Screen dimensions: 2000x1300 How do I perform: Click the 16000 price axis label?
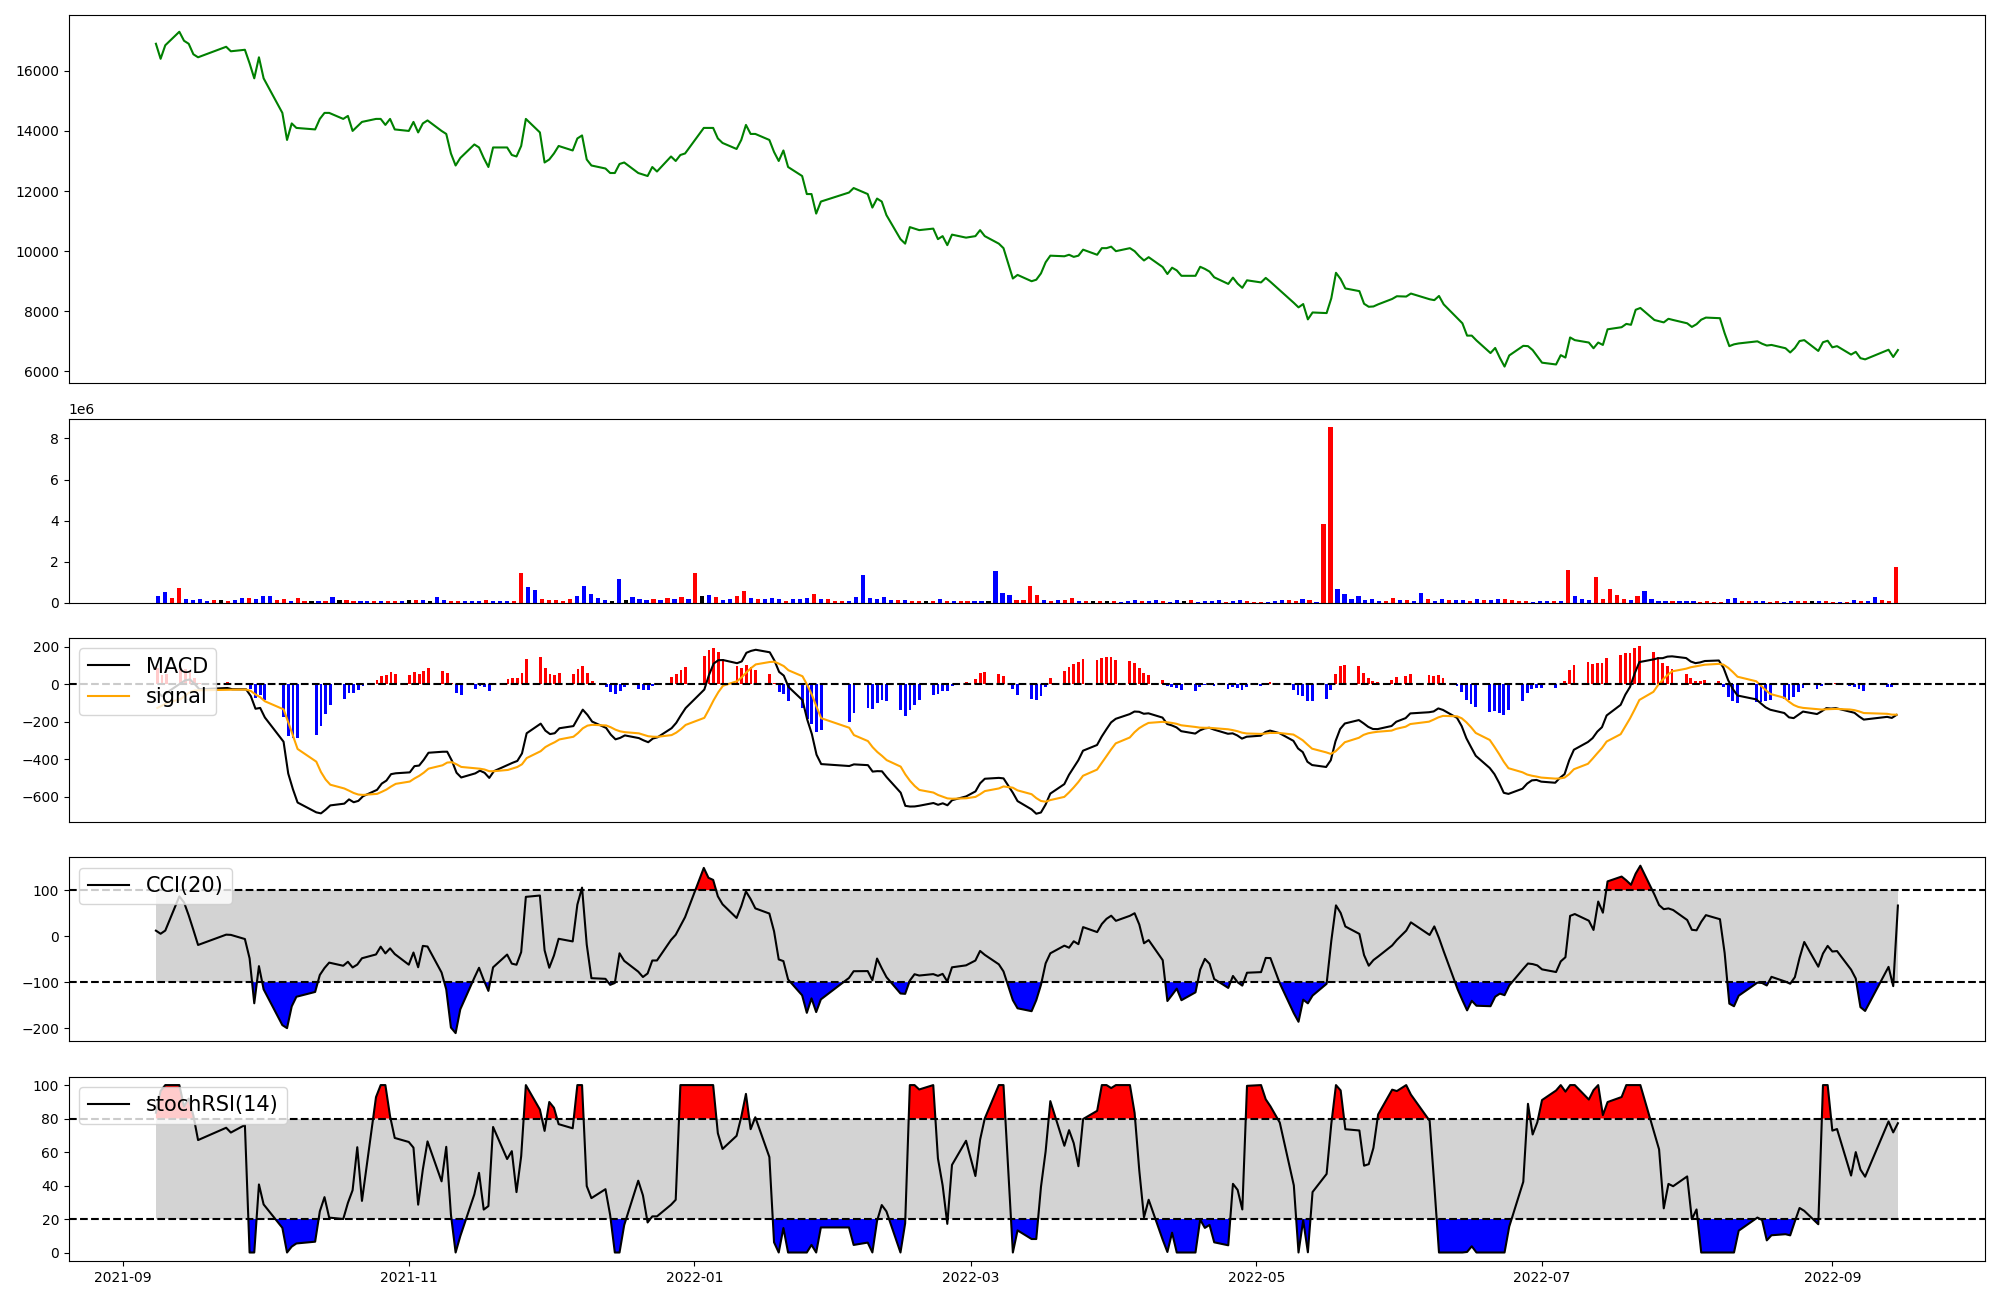coord(37,72)
